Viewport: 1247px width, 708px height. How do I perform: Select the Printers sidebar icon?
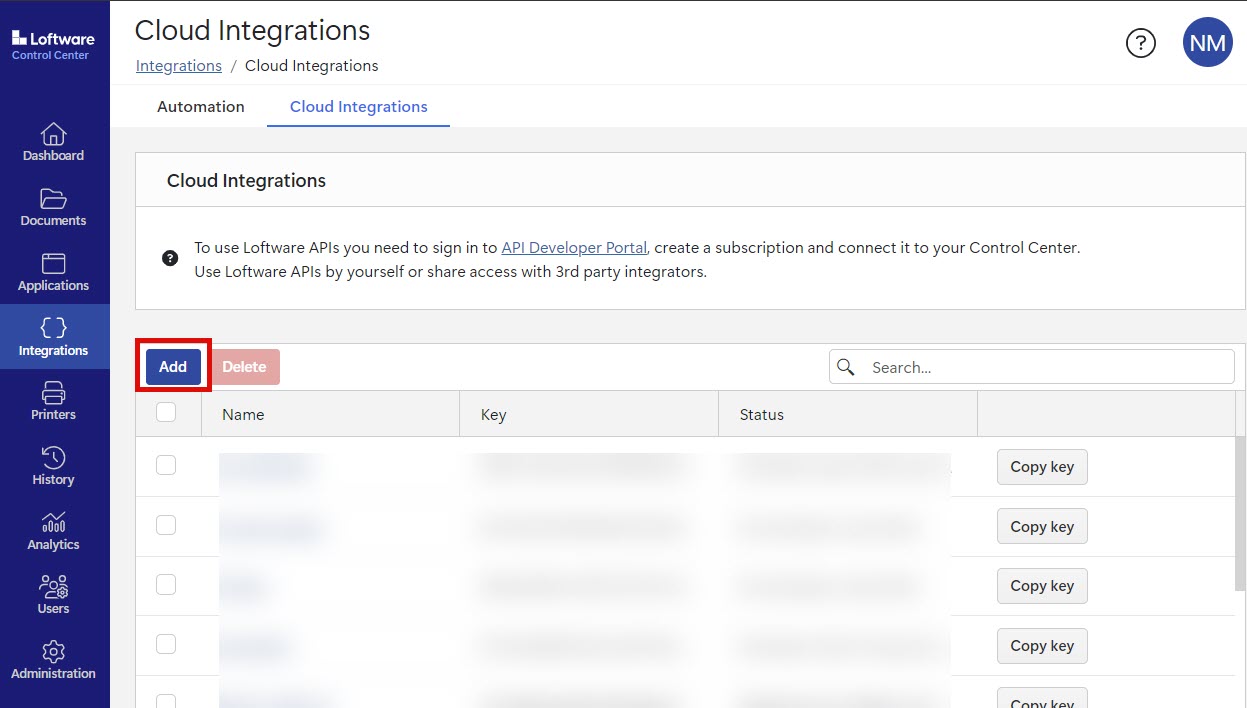tap(54, 394)
